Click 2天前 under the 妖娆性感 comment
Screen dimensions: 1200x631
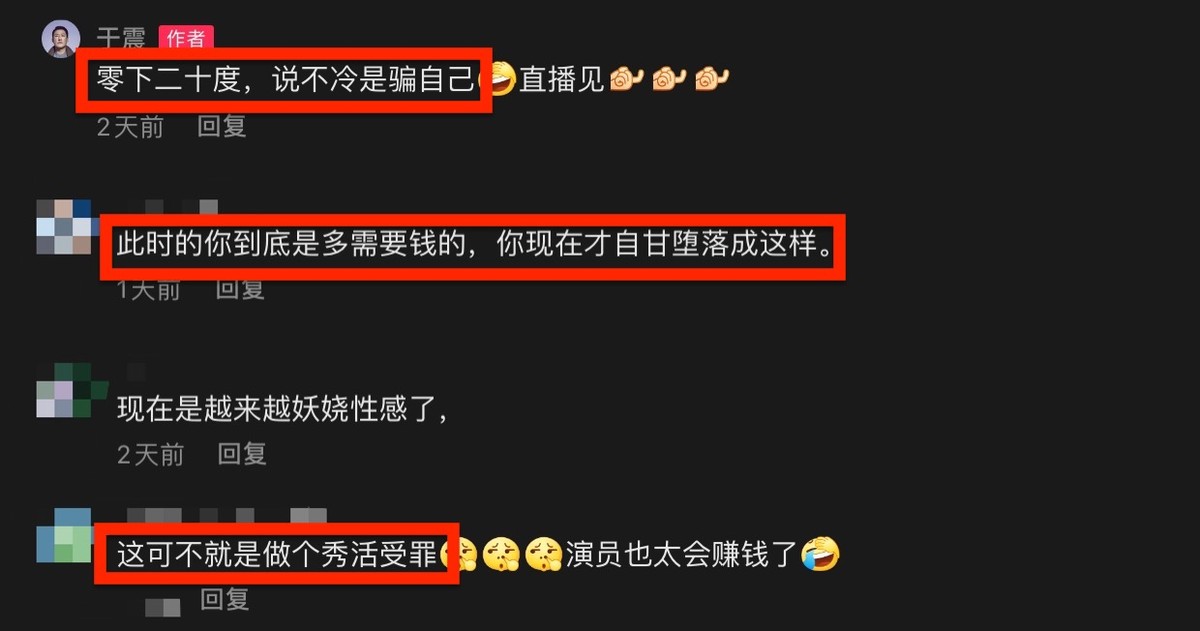tap(150, 454)
